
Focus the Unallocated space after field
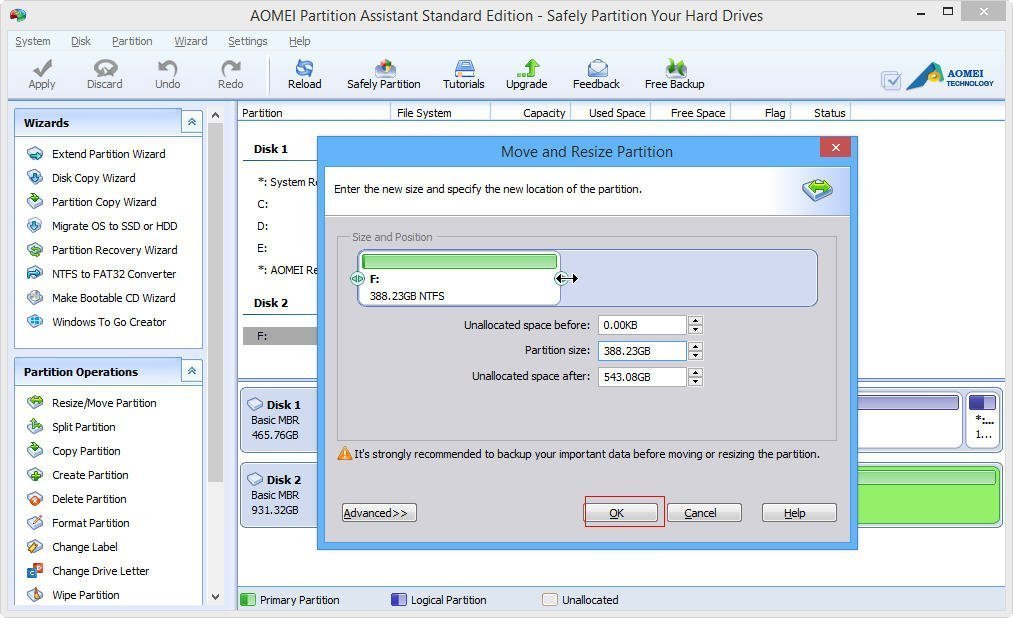(642, 376)
